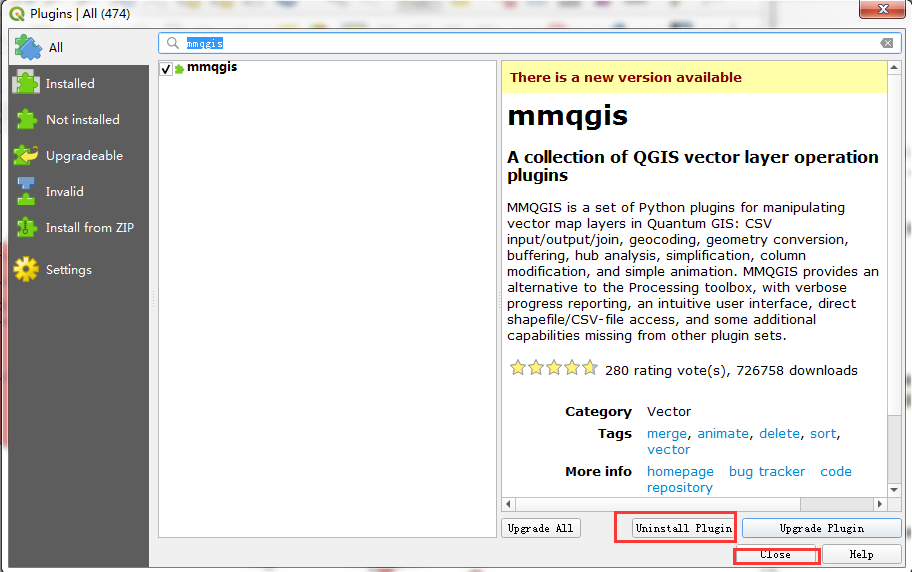Click the horizontal scroll right arrow
This screenshot has width=912, height=572.
[x=880, y=504]
